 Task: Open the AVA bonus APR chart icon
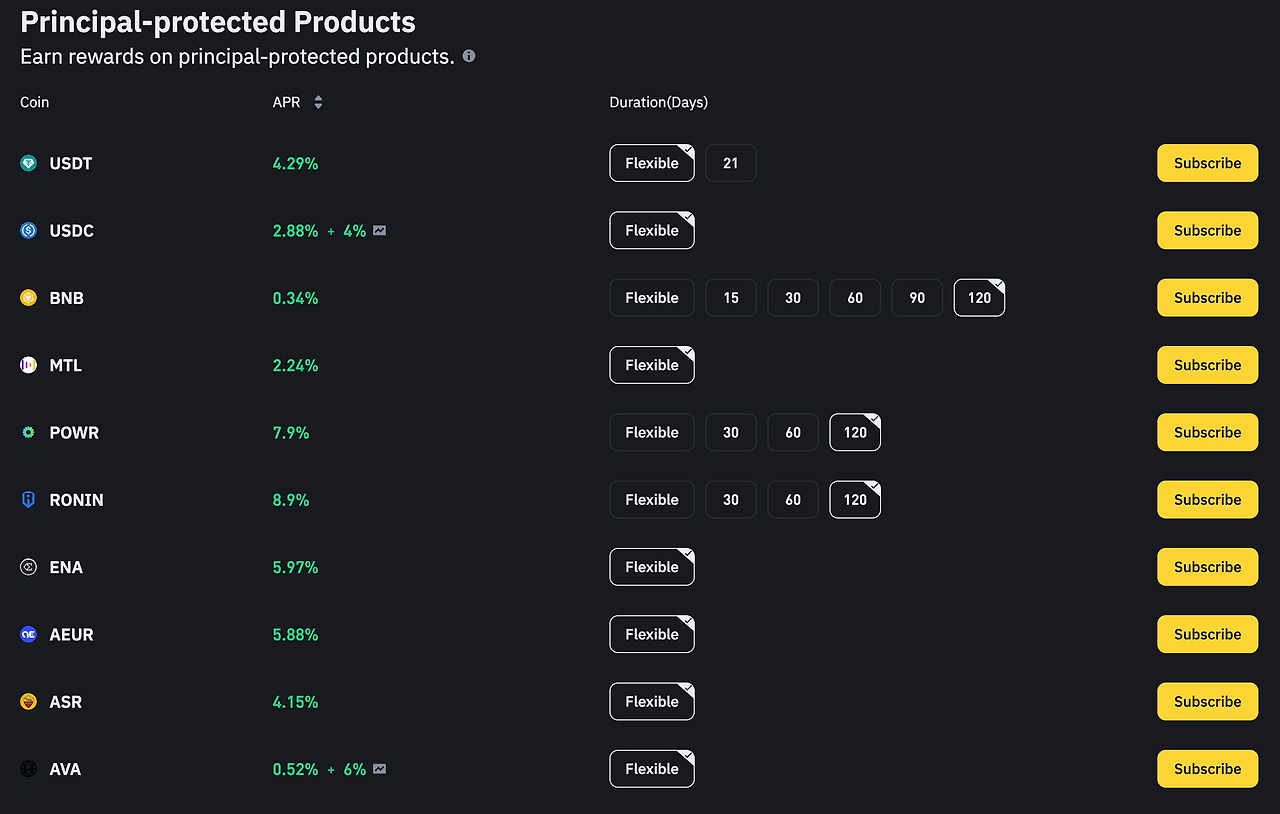(380, 769)
